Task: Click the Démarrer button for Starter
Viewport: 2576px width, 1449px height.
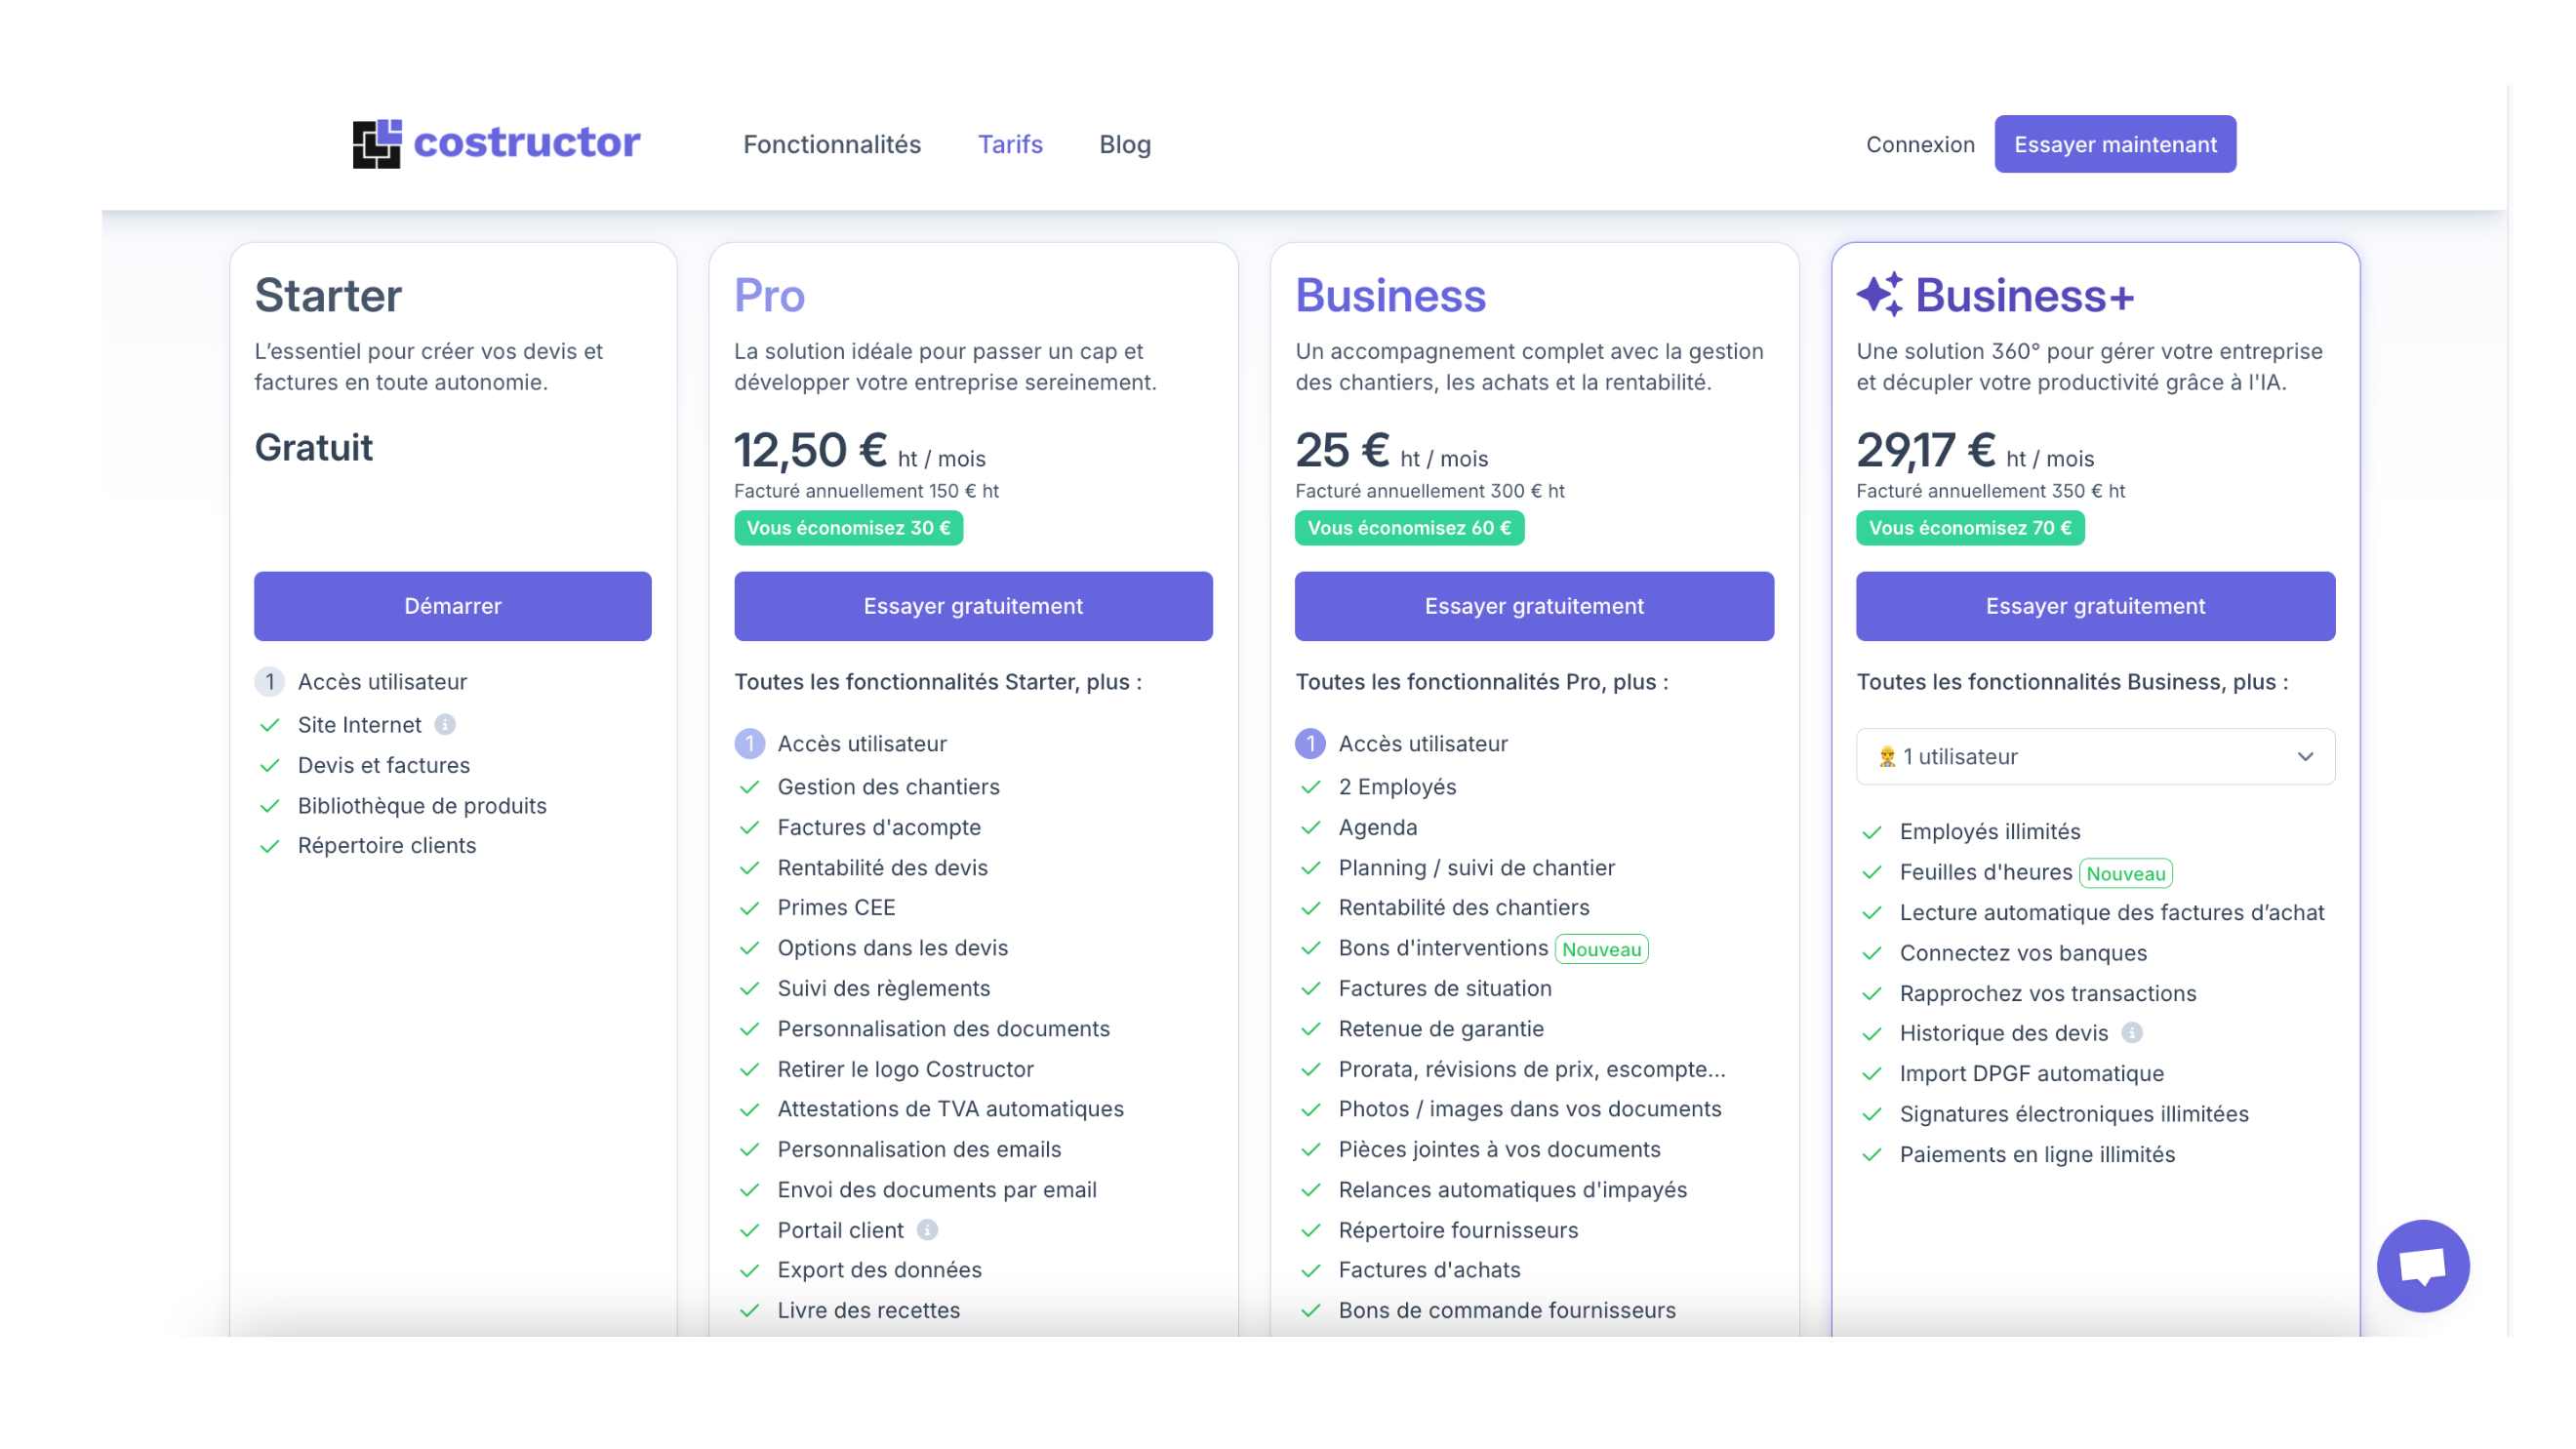Action: 452,606
